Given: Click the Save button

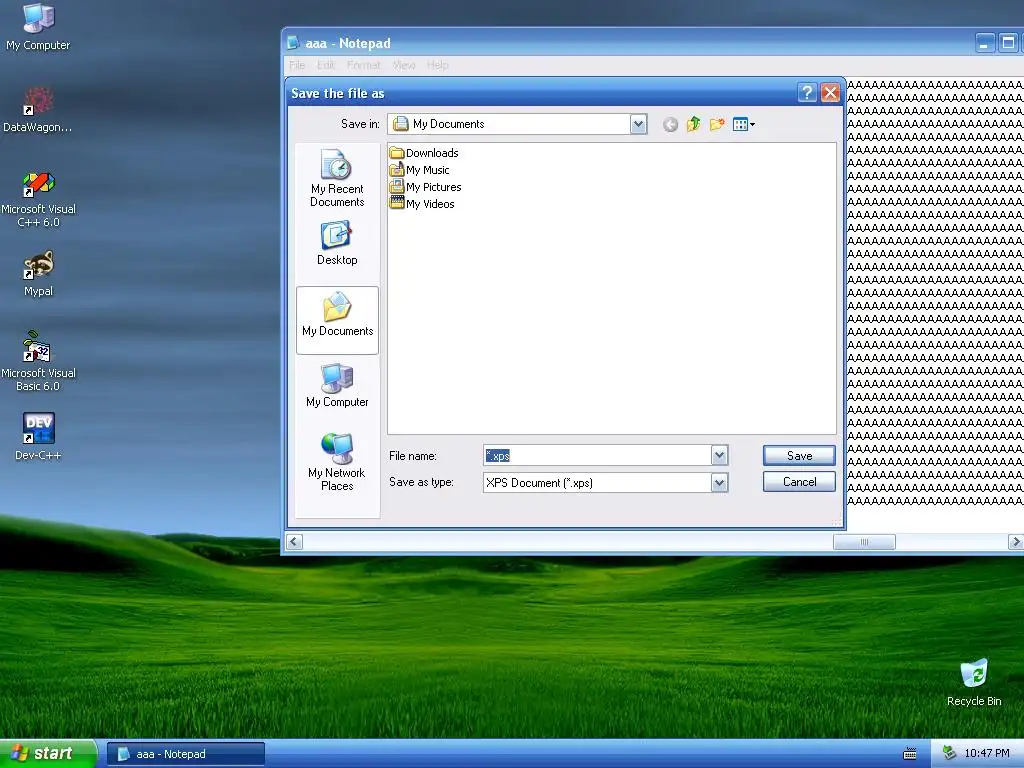Looking at the screenshot, I should click(799, 456).
